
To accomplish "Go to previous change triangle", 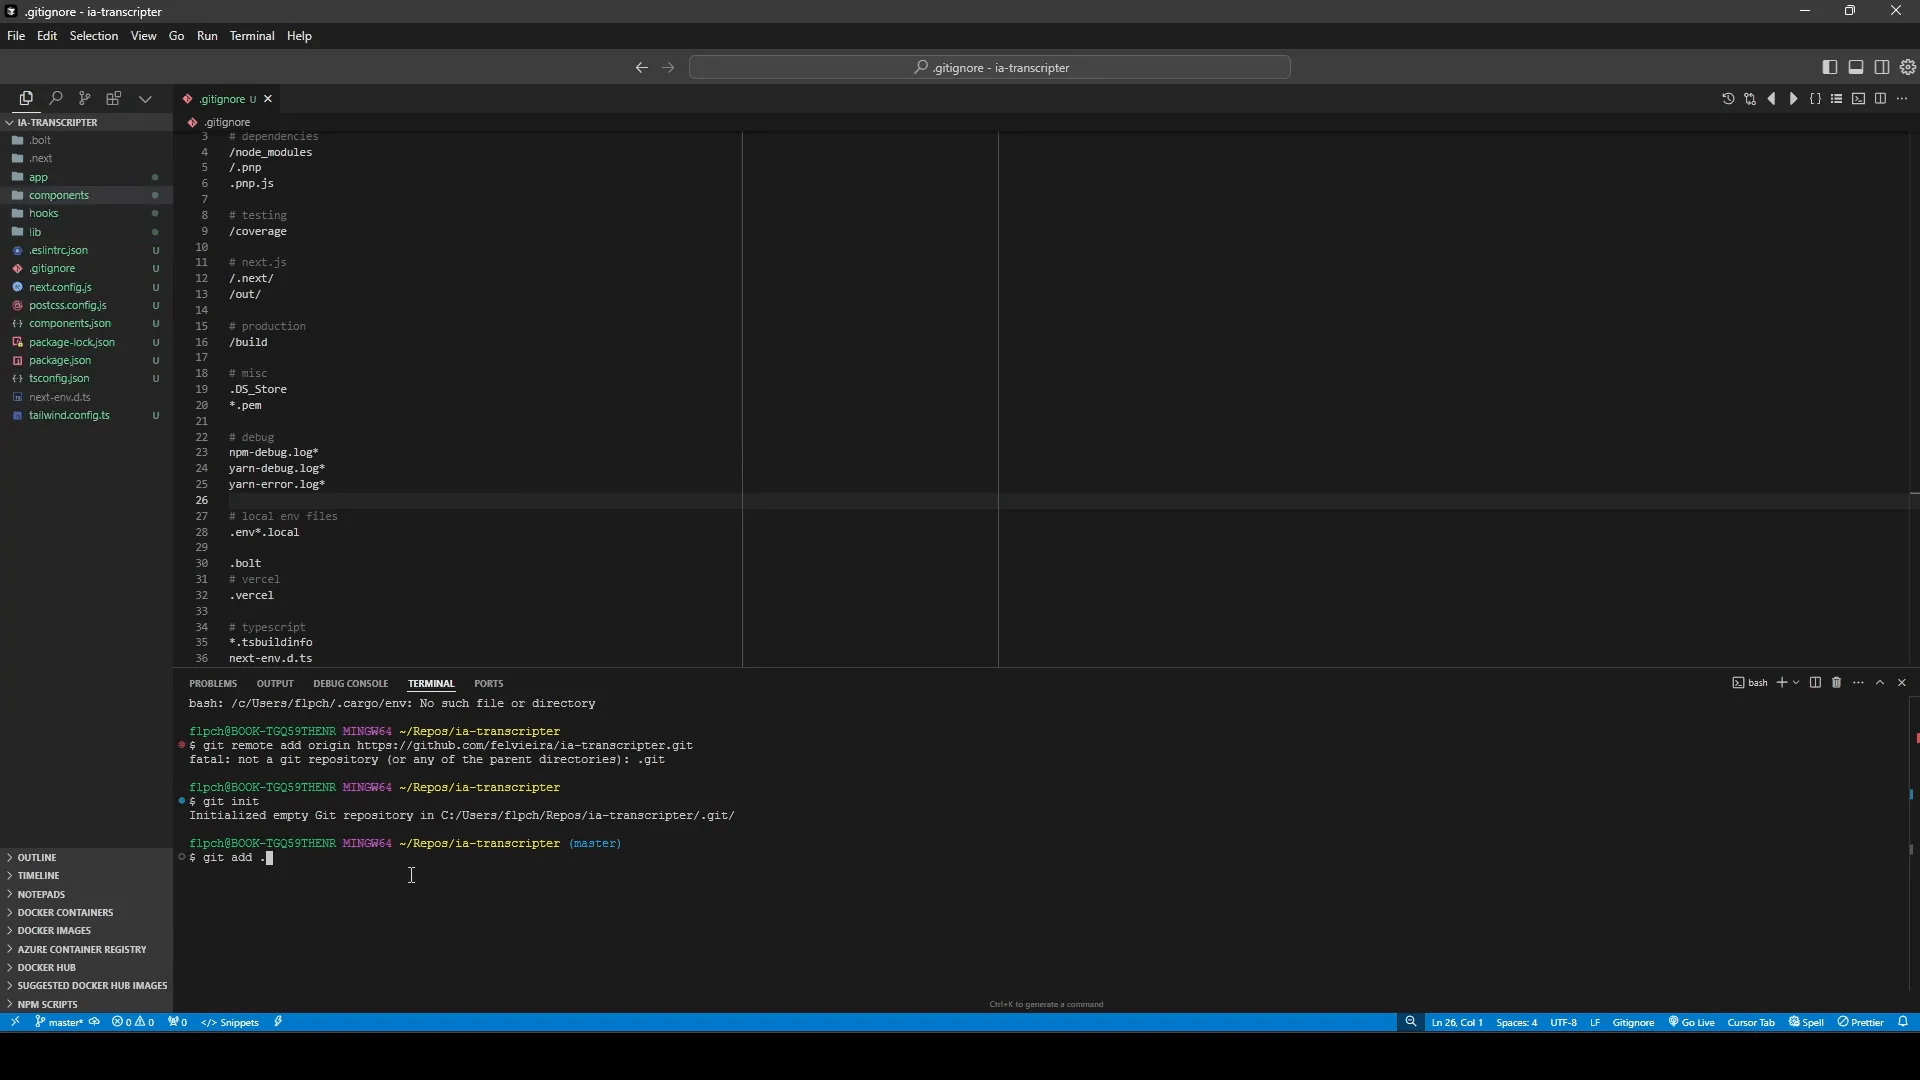I will 1772,99.
